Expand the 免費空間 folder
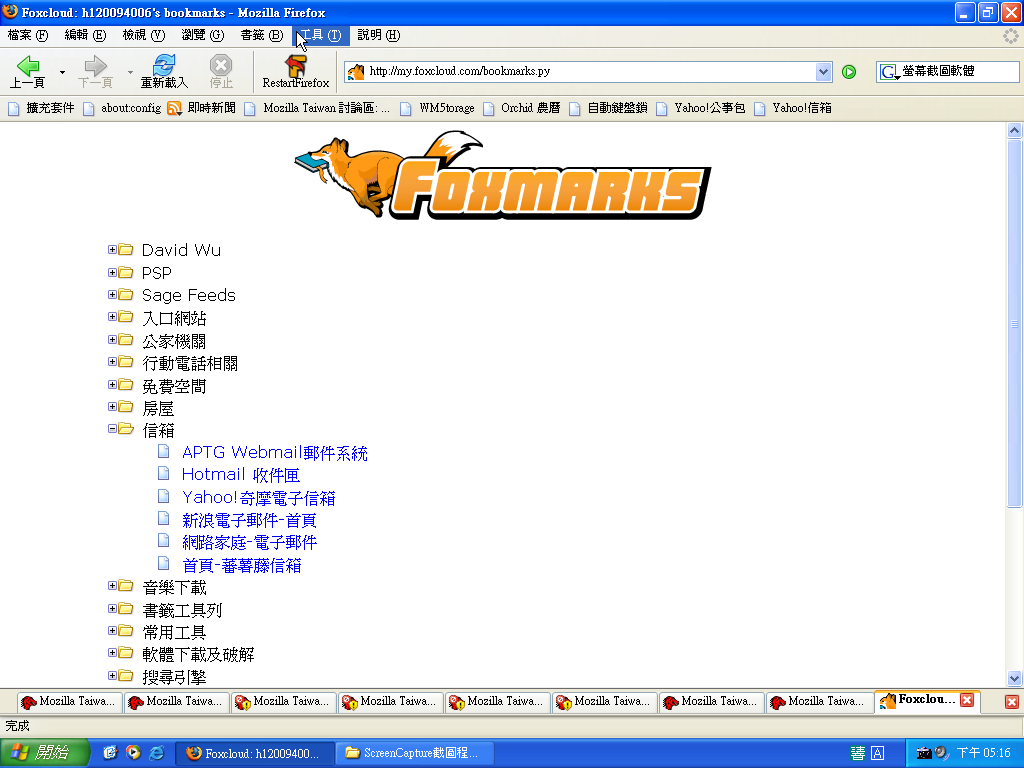Screen dimensions: 1024x768 click(x=112, y=385)
